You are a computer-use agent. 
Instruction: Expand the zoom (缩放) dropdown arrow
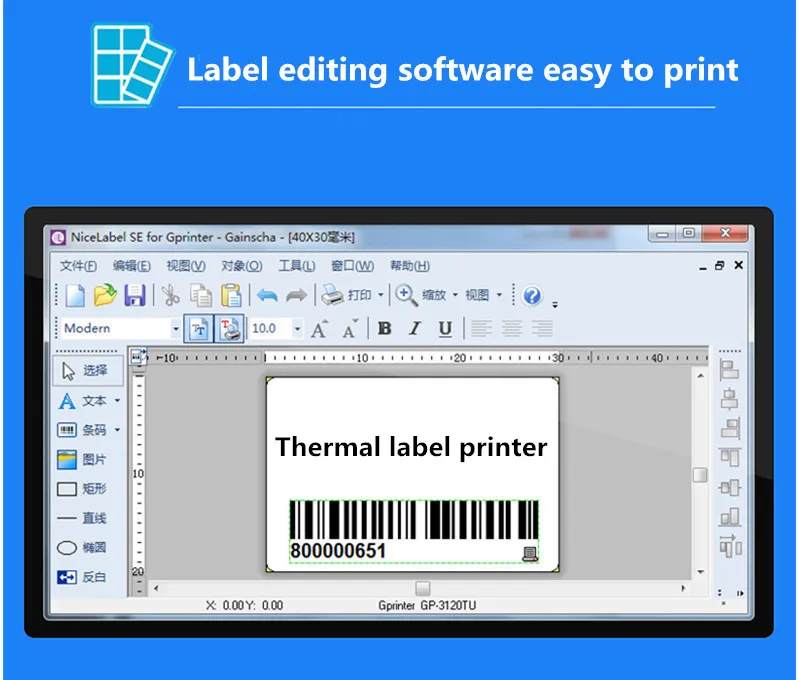click(455, 295)
